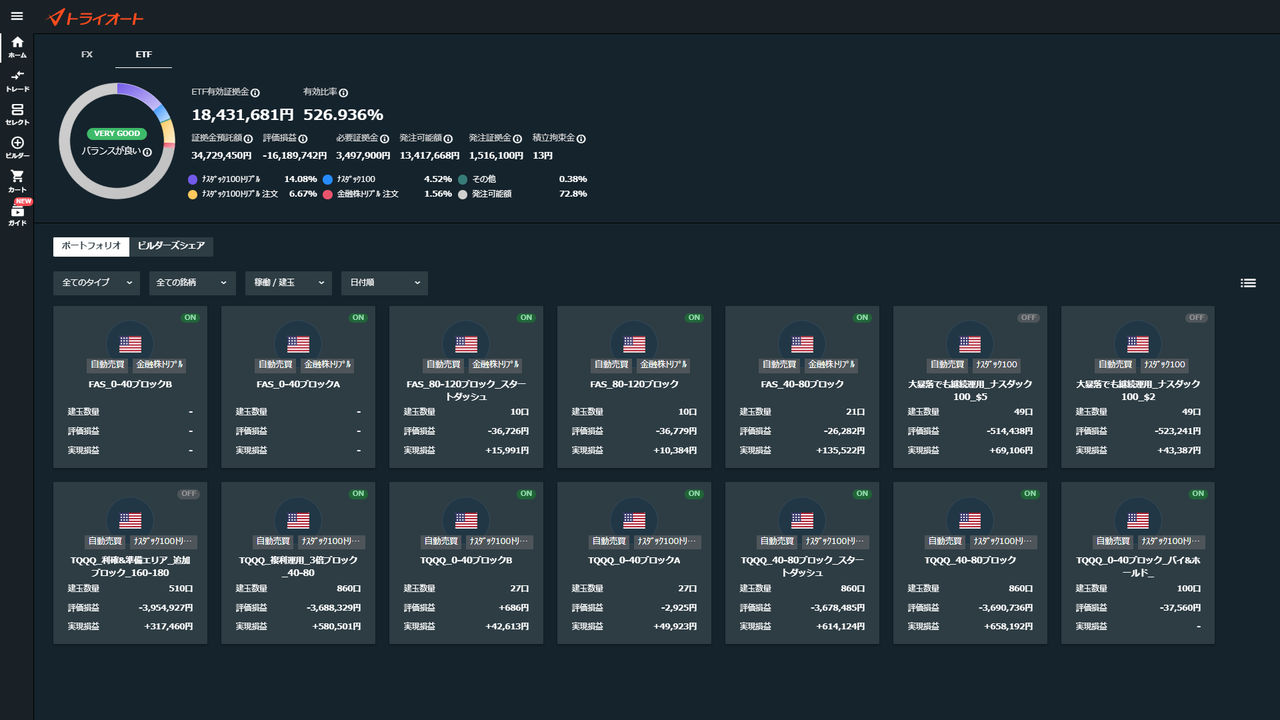Click the VERY GOOD balance badge

[116, 134]
